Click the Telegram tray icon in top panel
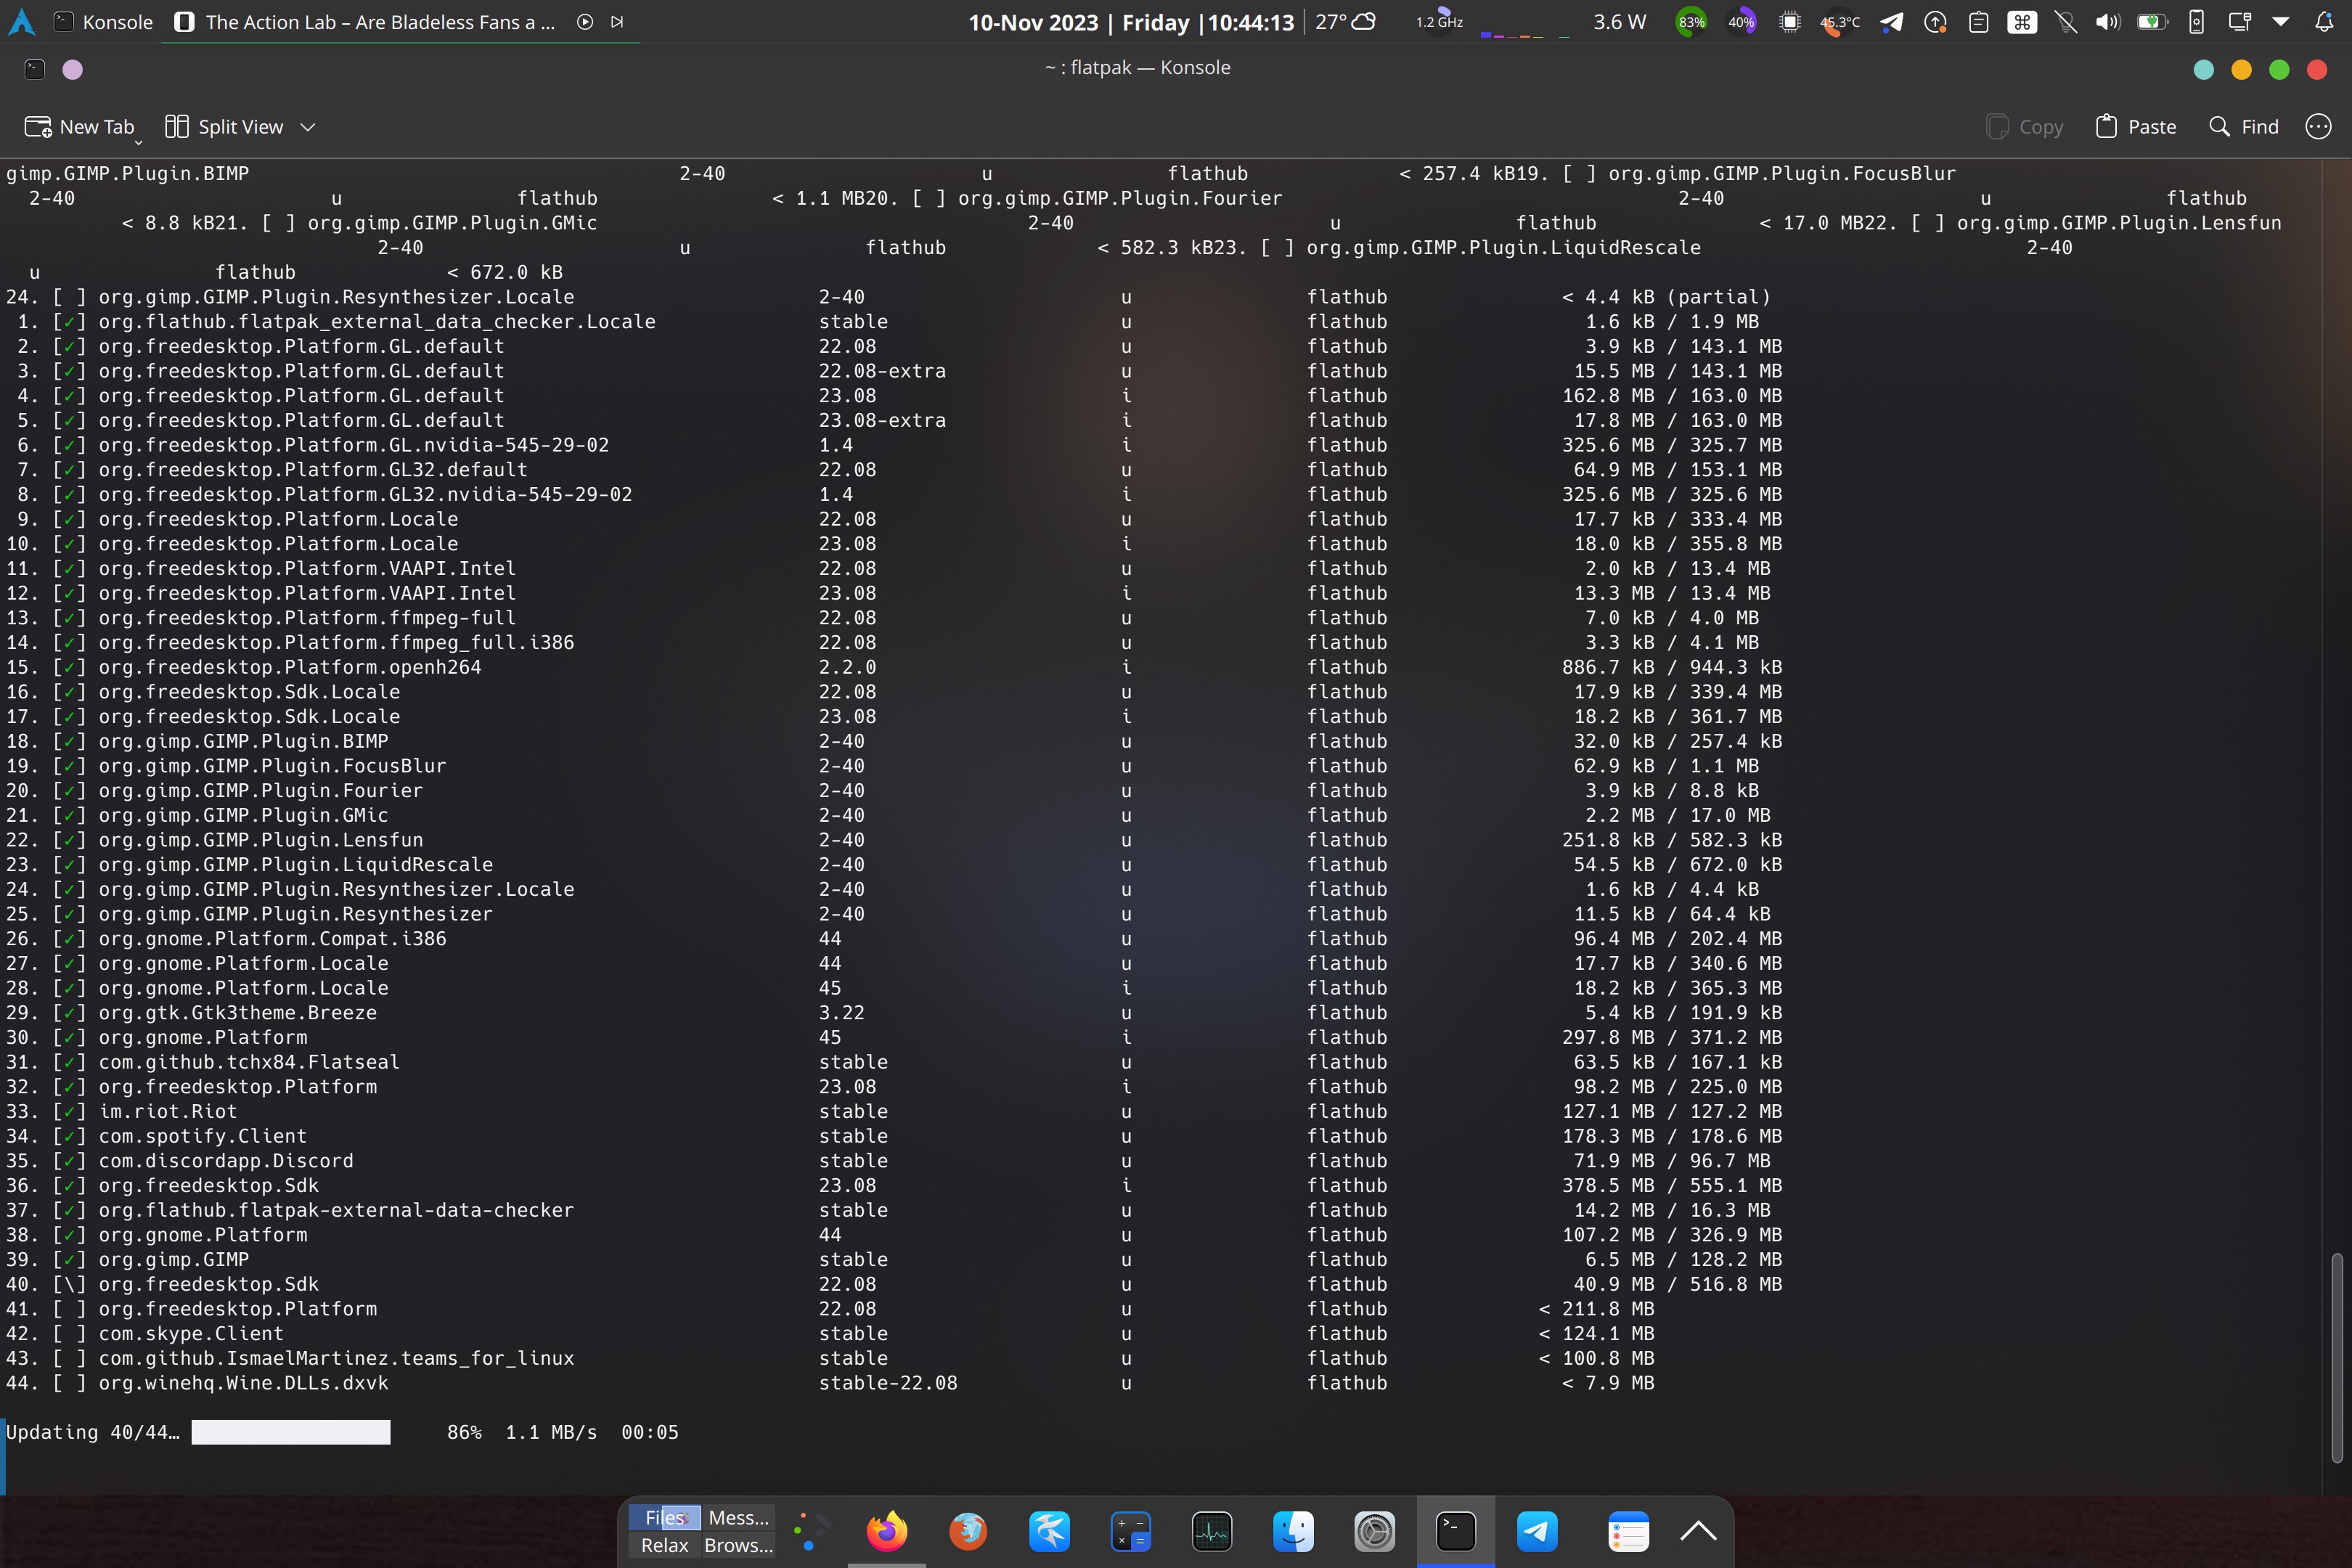This screenshot has height=1568, width=2352. 1890,22
